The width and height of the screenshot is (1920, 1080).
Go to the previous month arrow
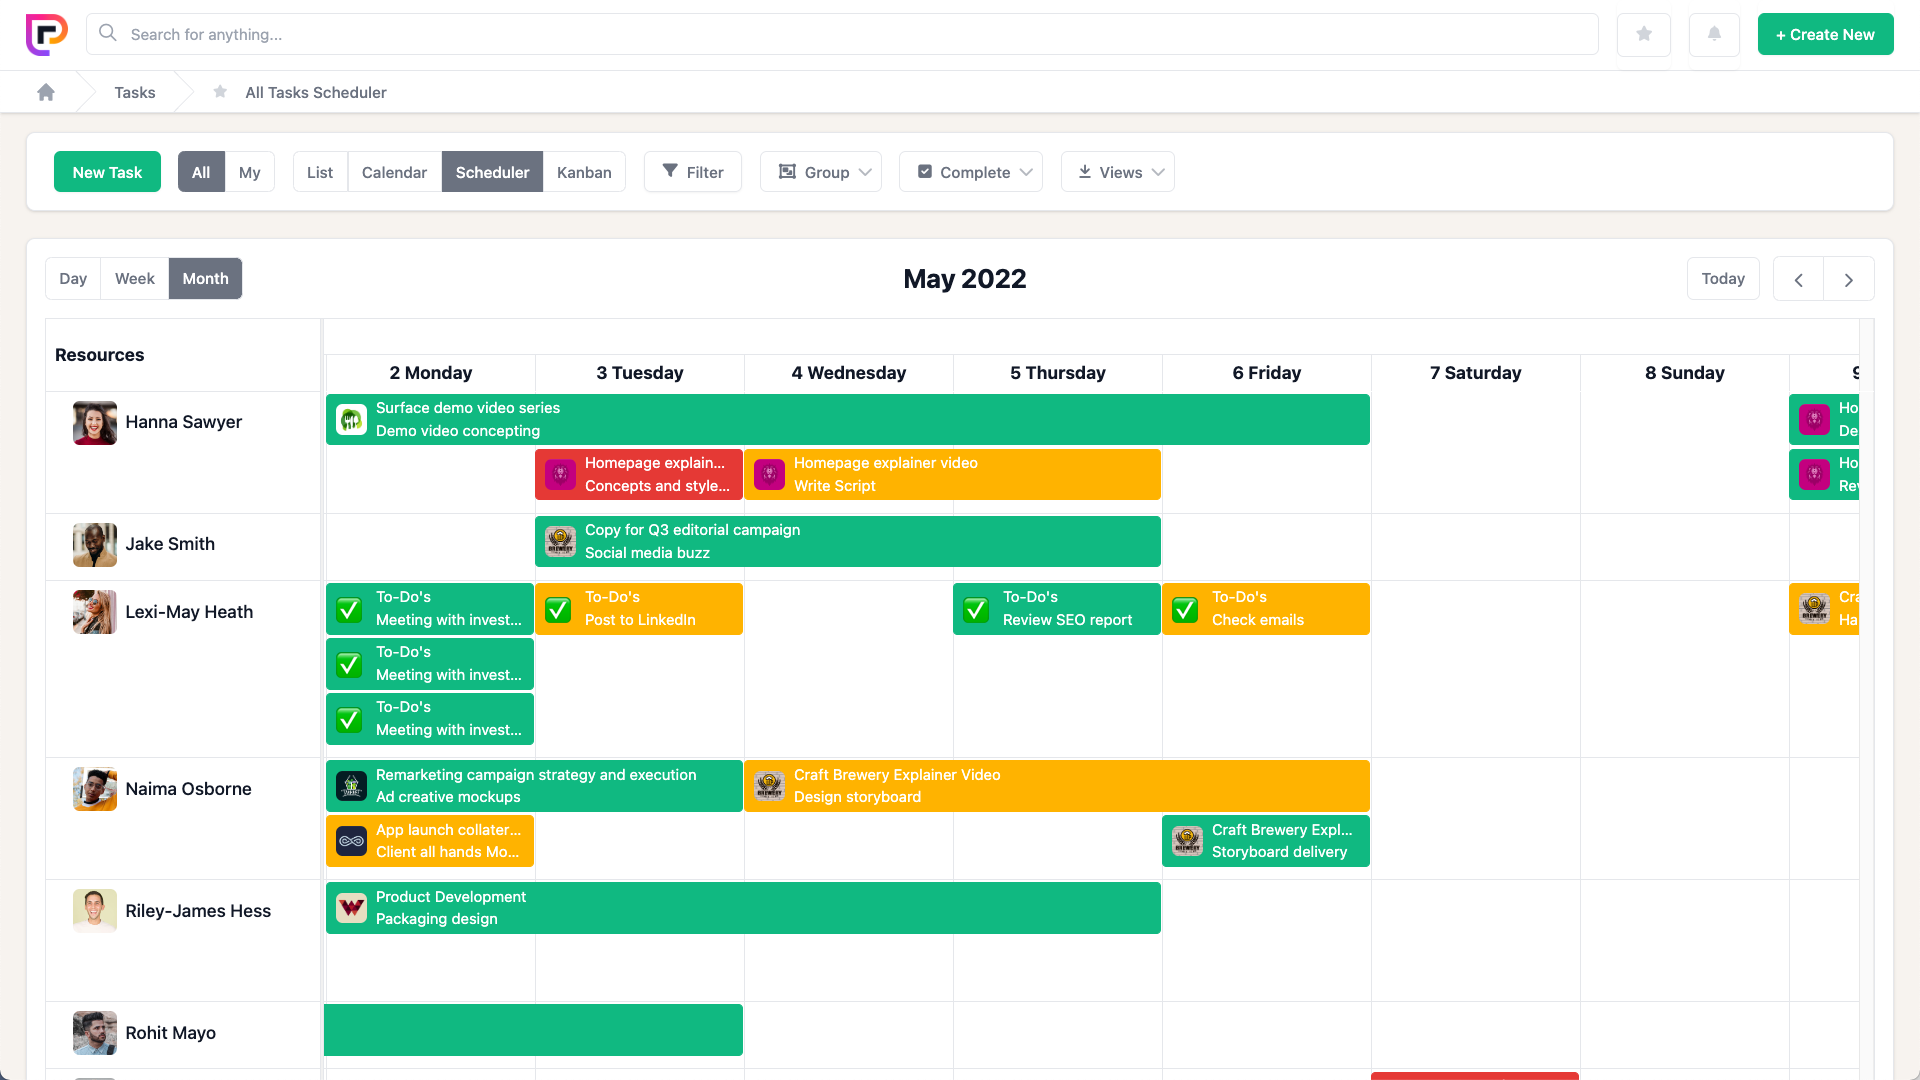(1798, 279)
